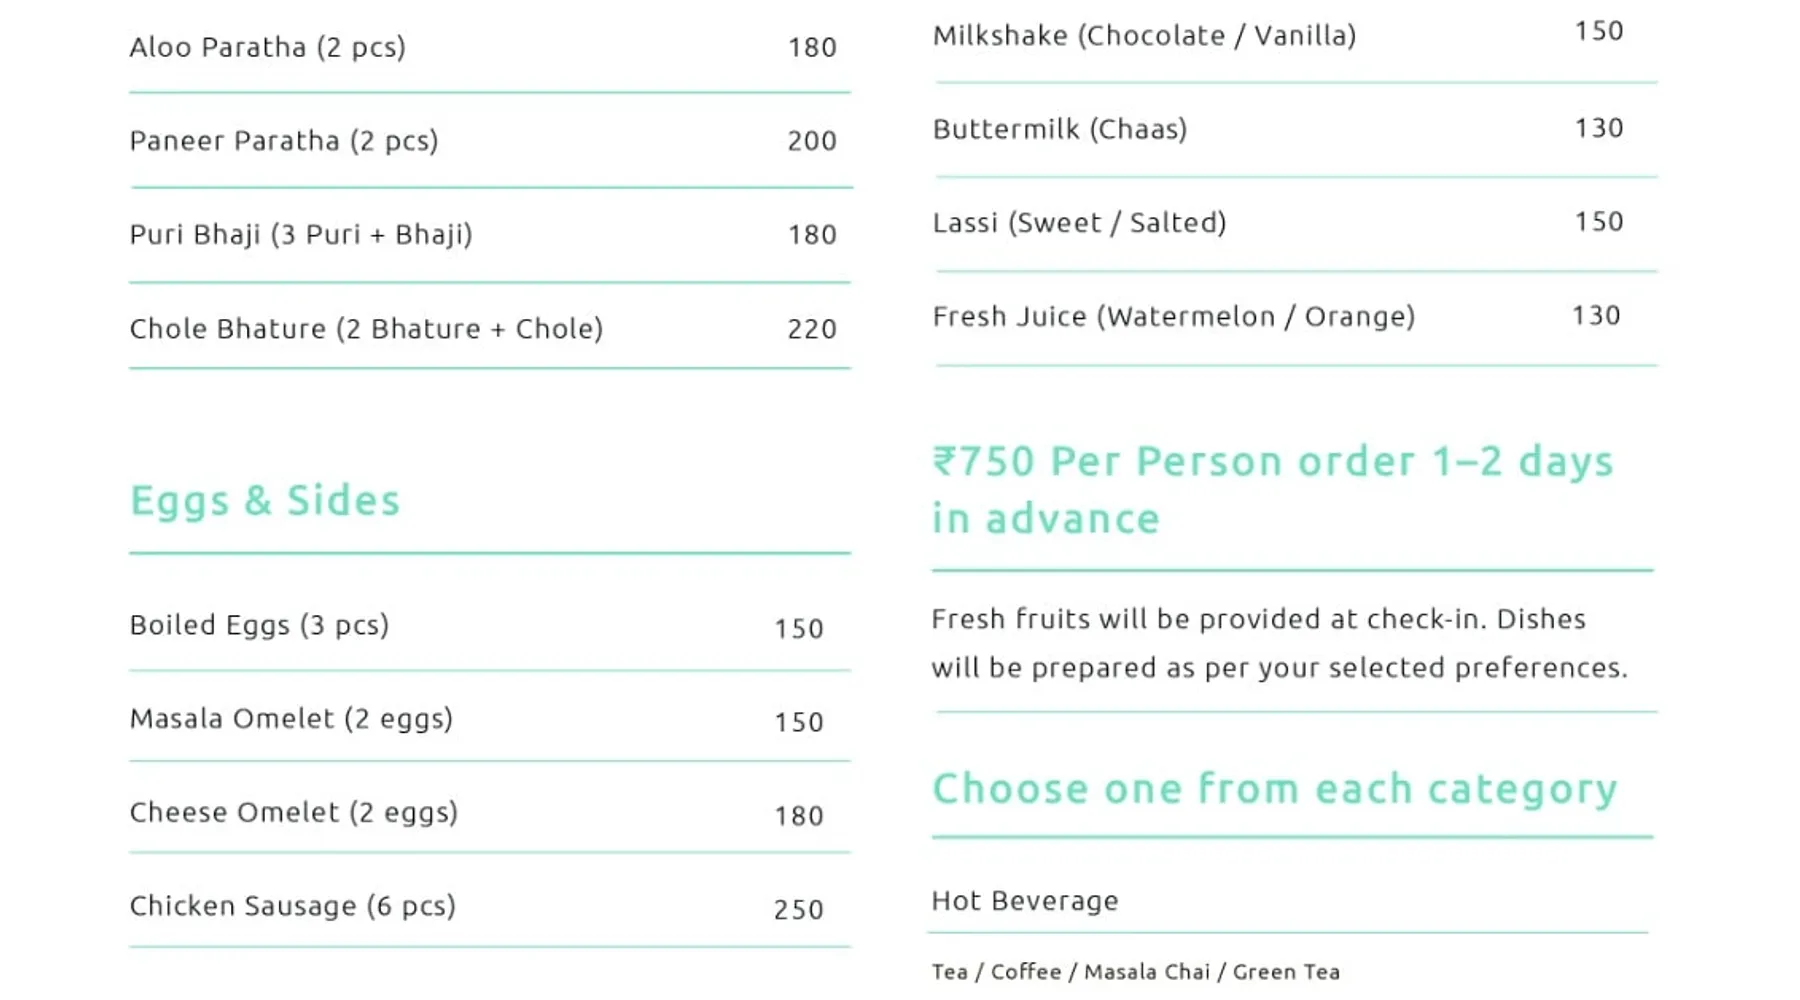Click the Aloo Paratha menu item
The width and height of the screenshot is (1800, 1000).
pos(267,47)
